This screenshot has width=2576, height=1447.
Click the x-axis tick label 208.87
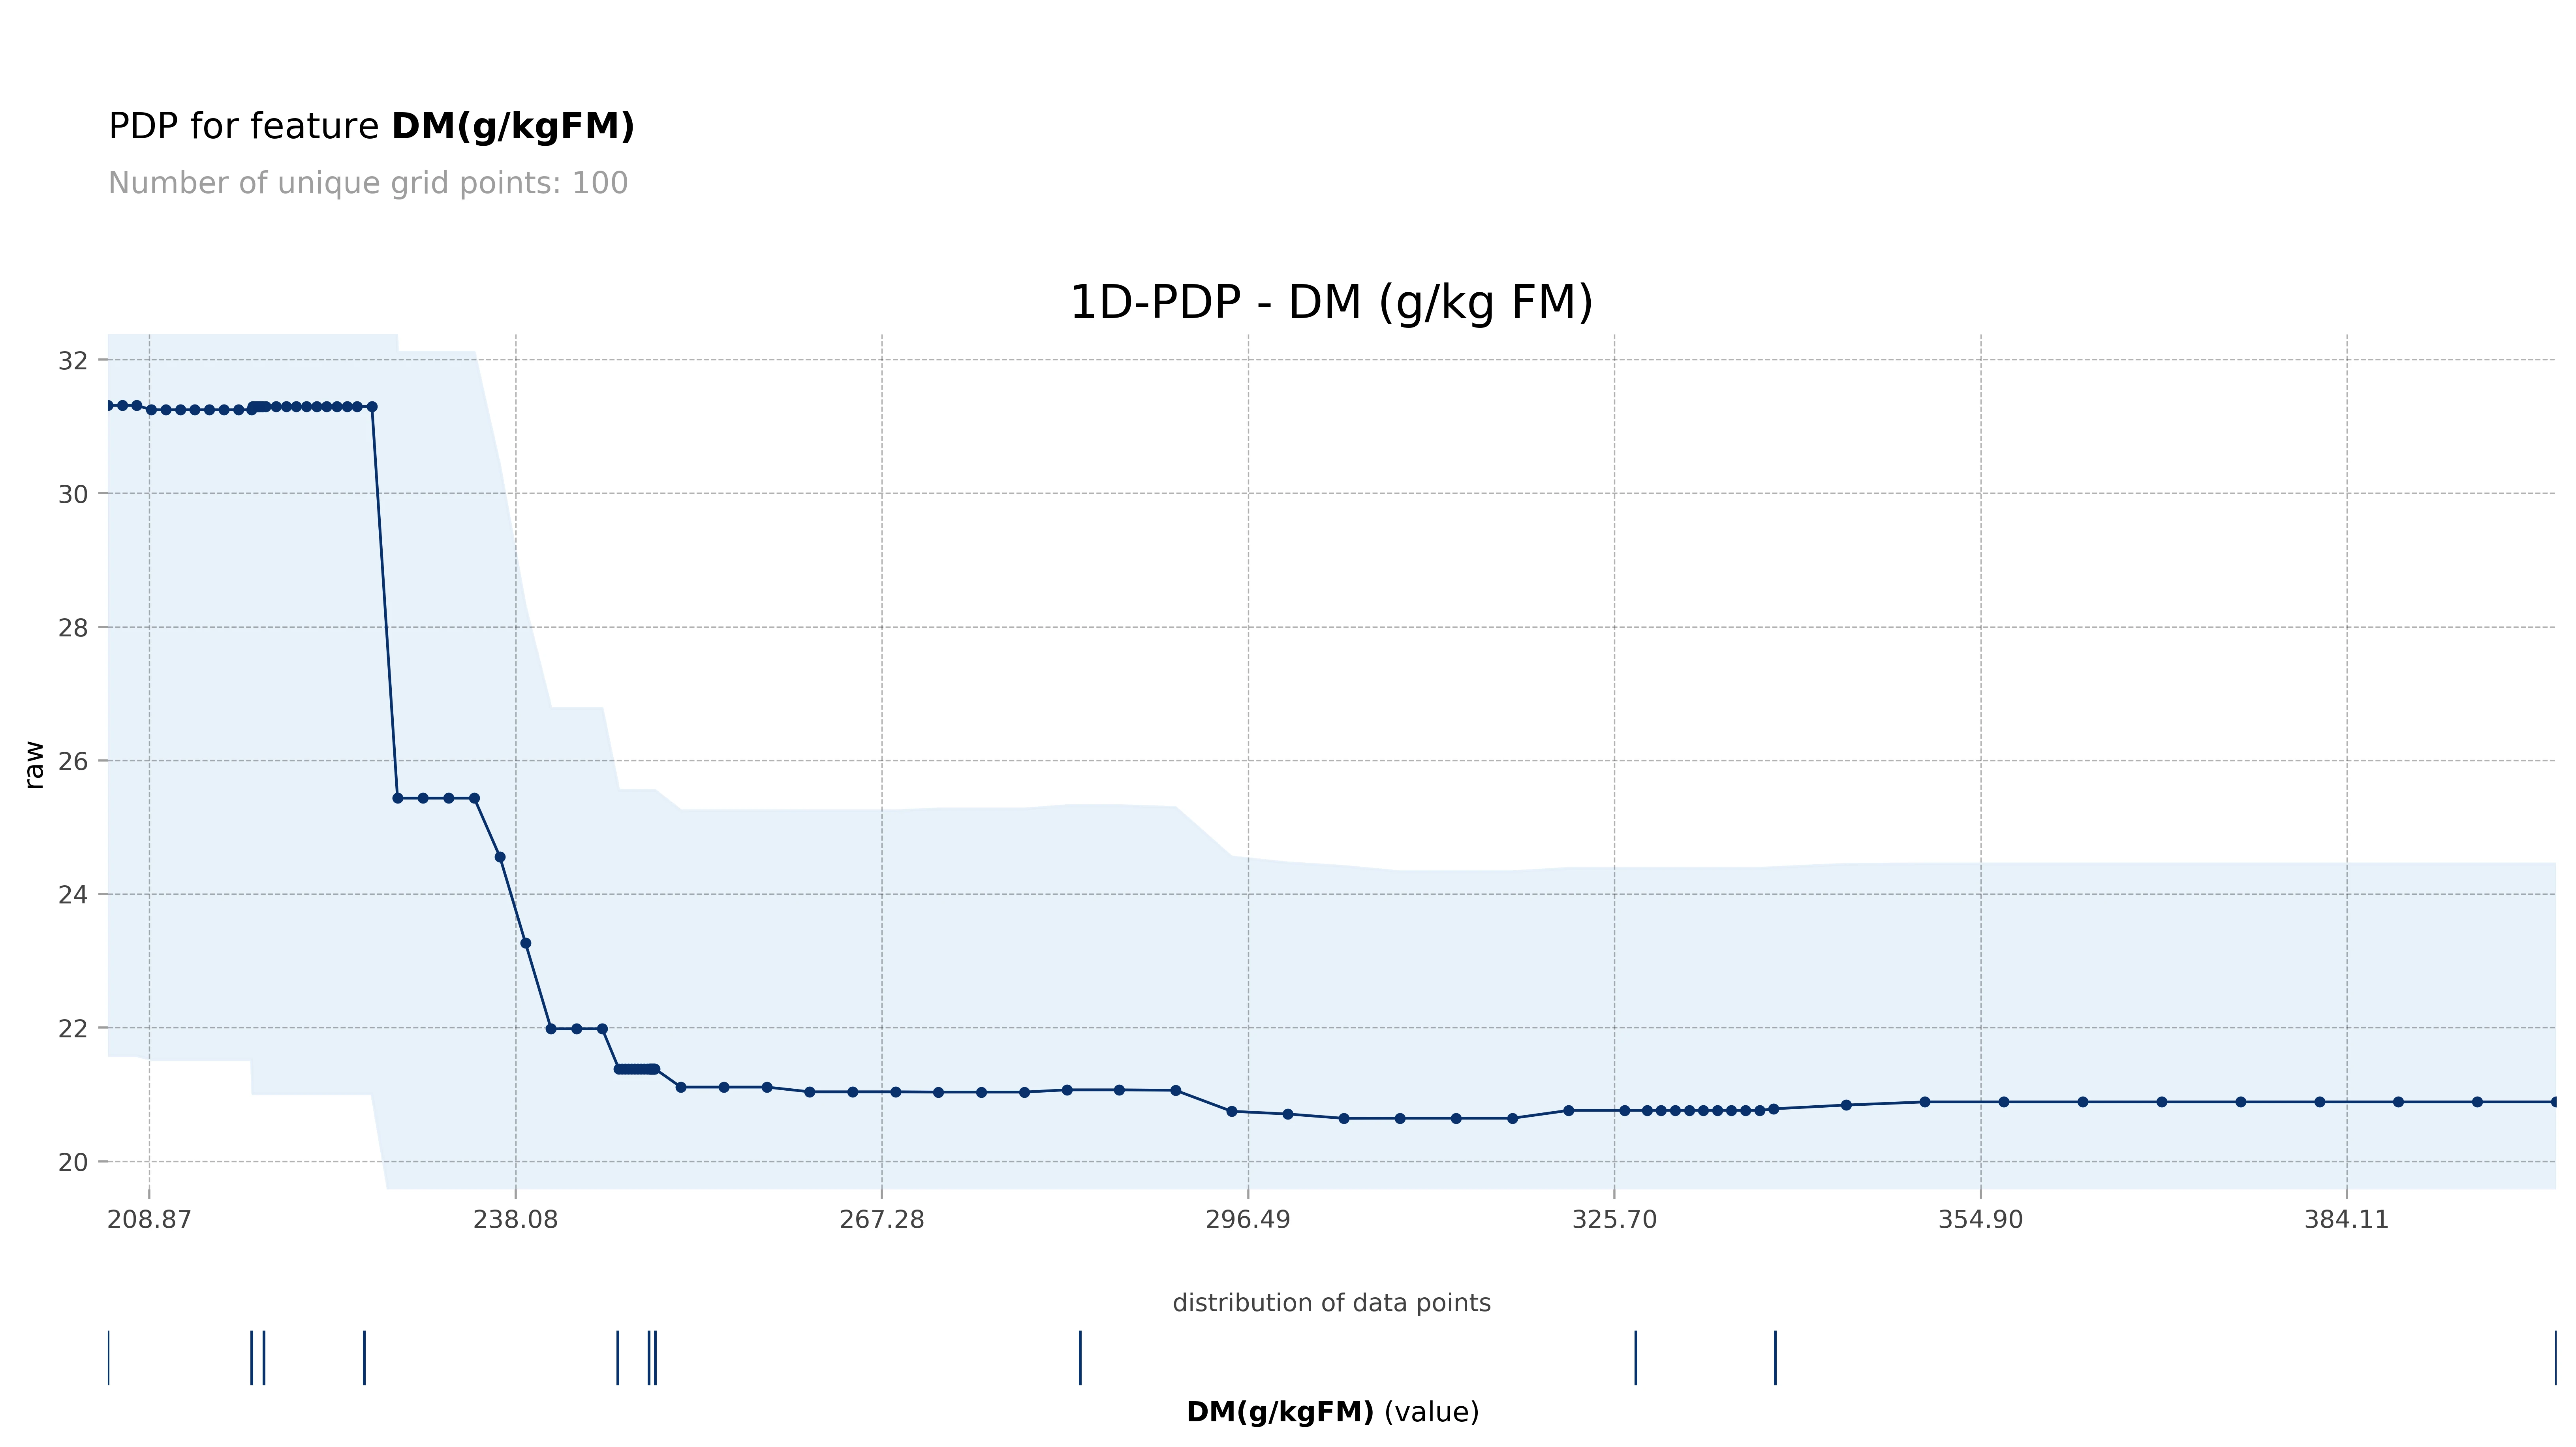pyautogui.click(x=149, y=1220)
